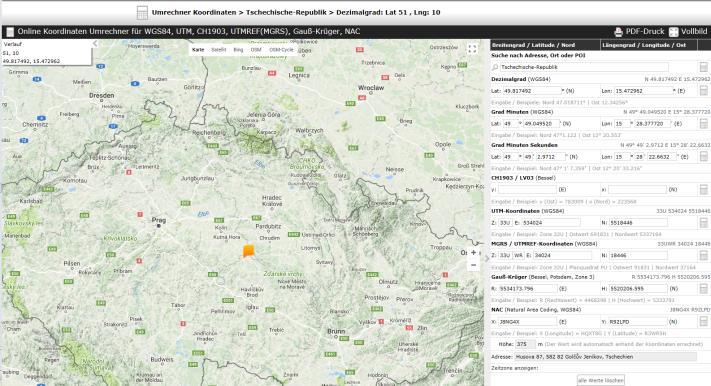711x386 pixels.
Task: Calculate from CH1903 / LV03 row
Action: click(703, 190)
